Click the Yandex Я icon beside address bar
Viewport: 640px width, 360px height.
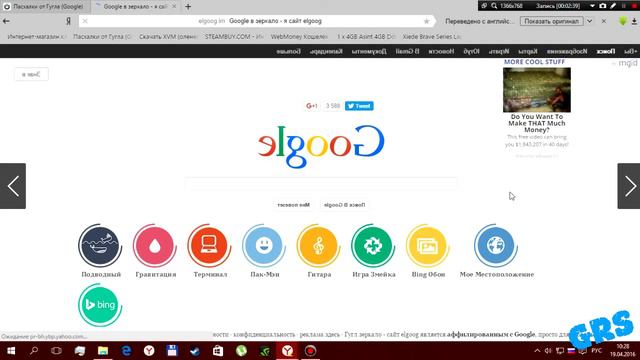click(x=68, y=21)
